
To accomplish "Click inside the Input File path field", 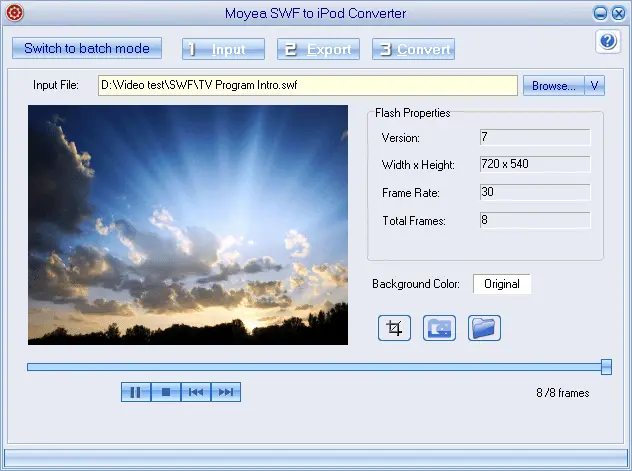I will 307,86.
